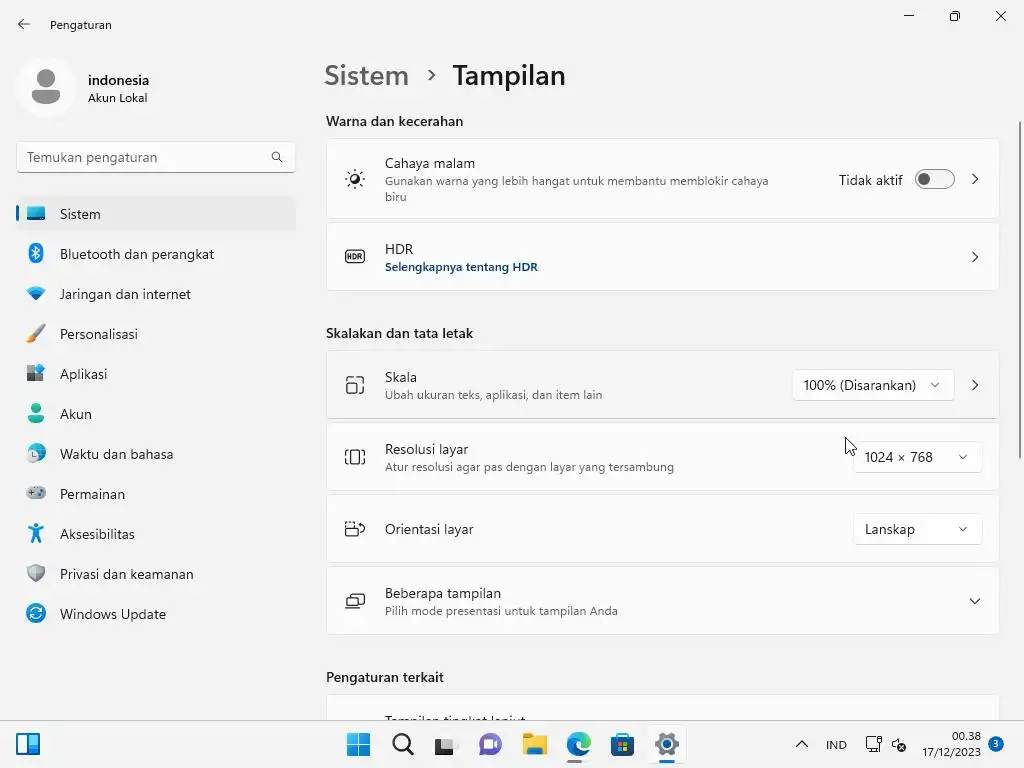Select Sistem in the sidebar
The image size is (1024, 768).
click(x=156, y=214)
